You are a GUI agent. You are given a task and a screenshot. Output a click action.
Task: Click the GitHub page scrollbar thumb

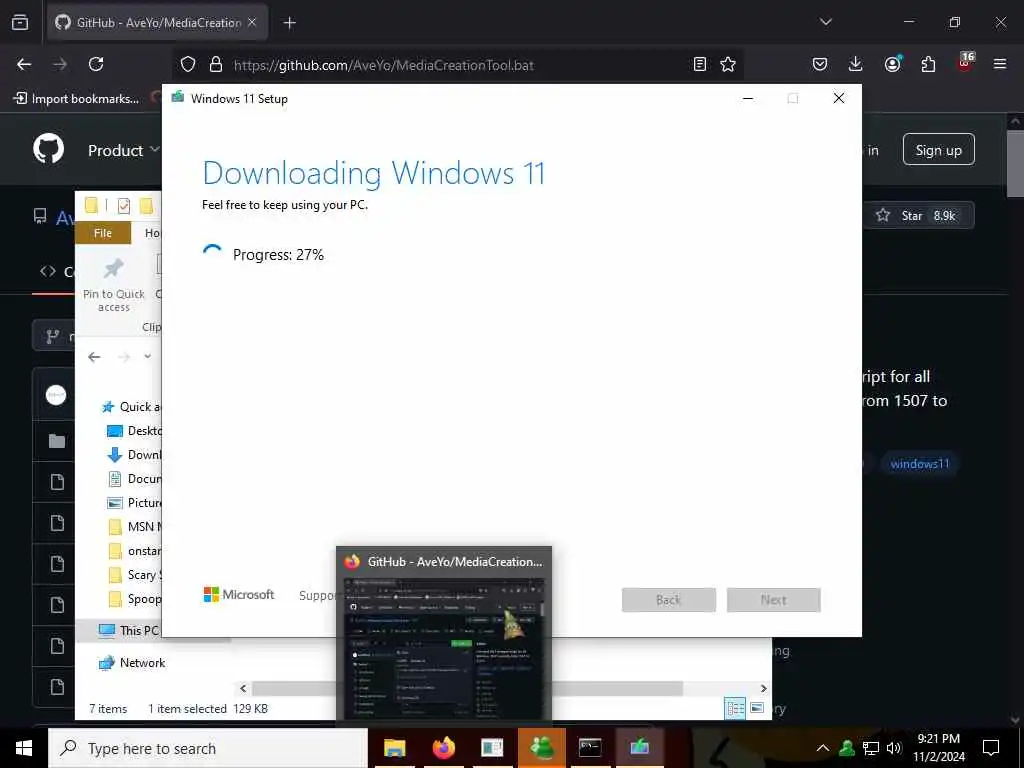pos(1015,163)
